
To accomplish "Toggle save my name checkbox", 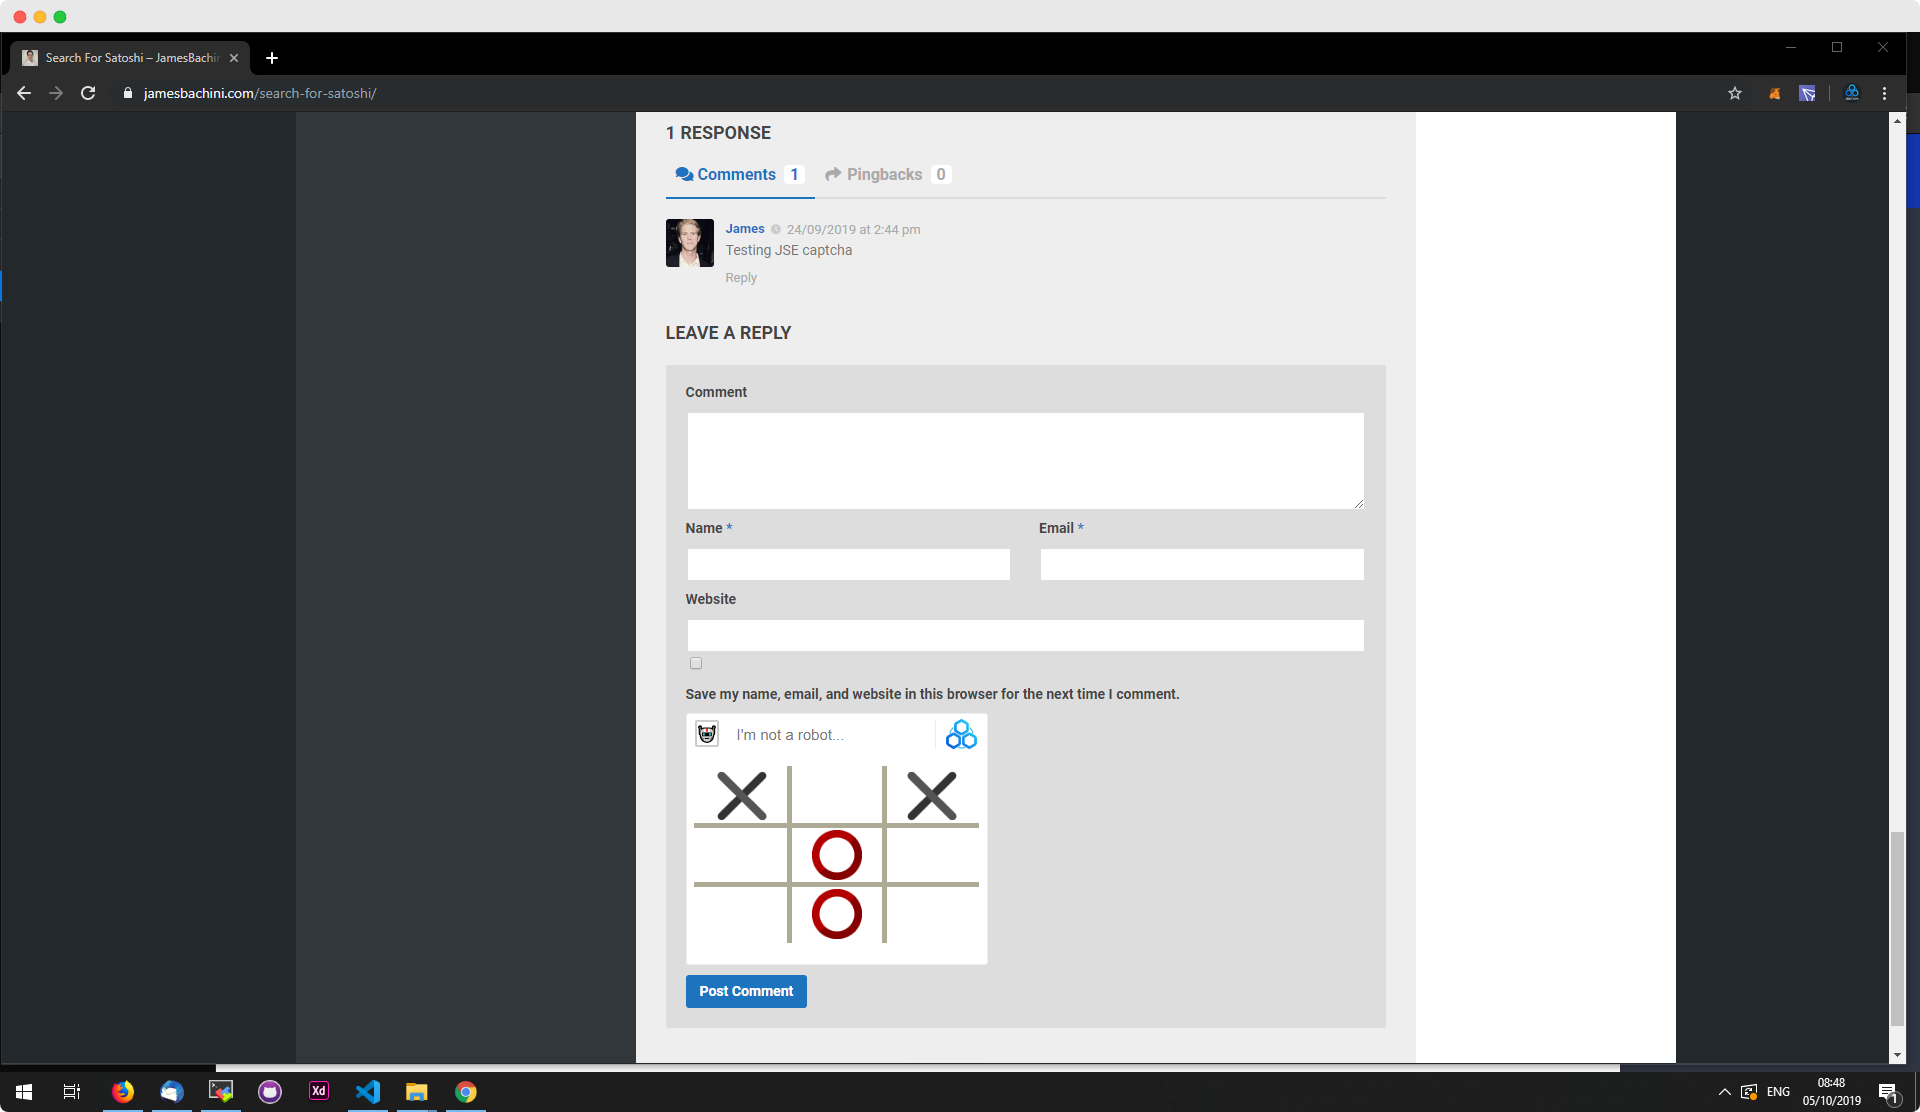I will coord(696,663).
